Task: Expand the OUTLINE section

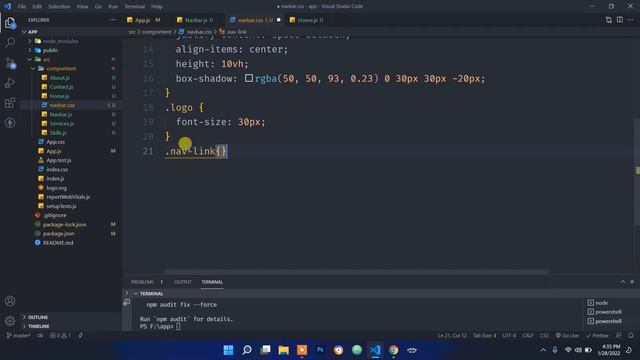Action: 38,317
